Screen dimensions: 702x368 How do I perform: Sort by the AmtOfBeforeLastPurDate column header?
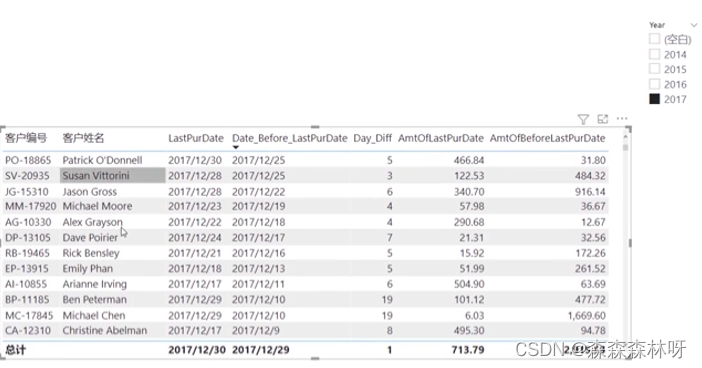click(x=547, y=138)
